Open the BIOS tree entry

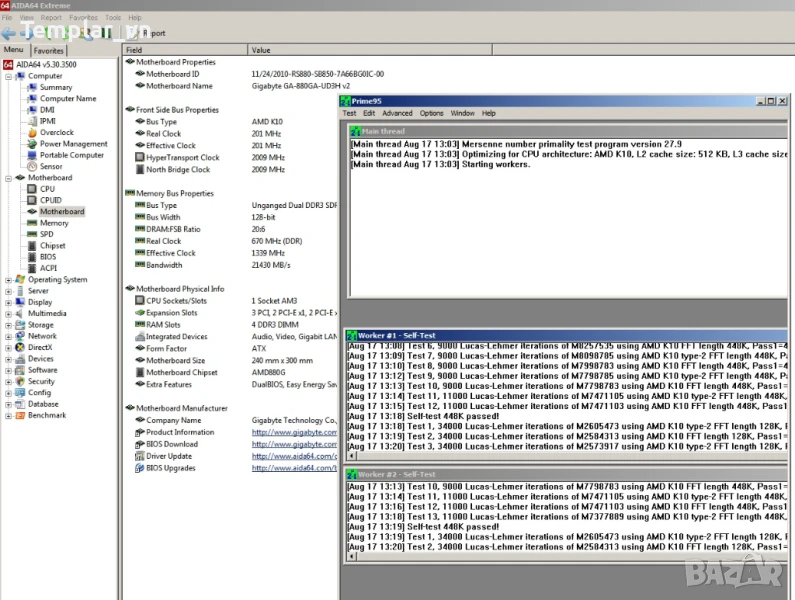[48, 257]
